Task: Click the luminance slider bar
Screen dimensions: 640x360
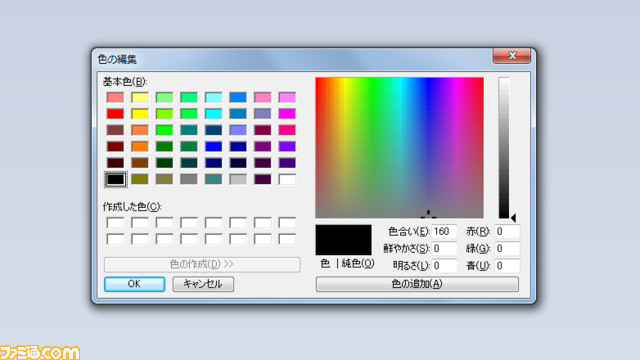Action: click(504, 147)
